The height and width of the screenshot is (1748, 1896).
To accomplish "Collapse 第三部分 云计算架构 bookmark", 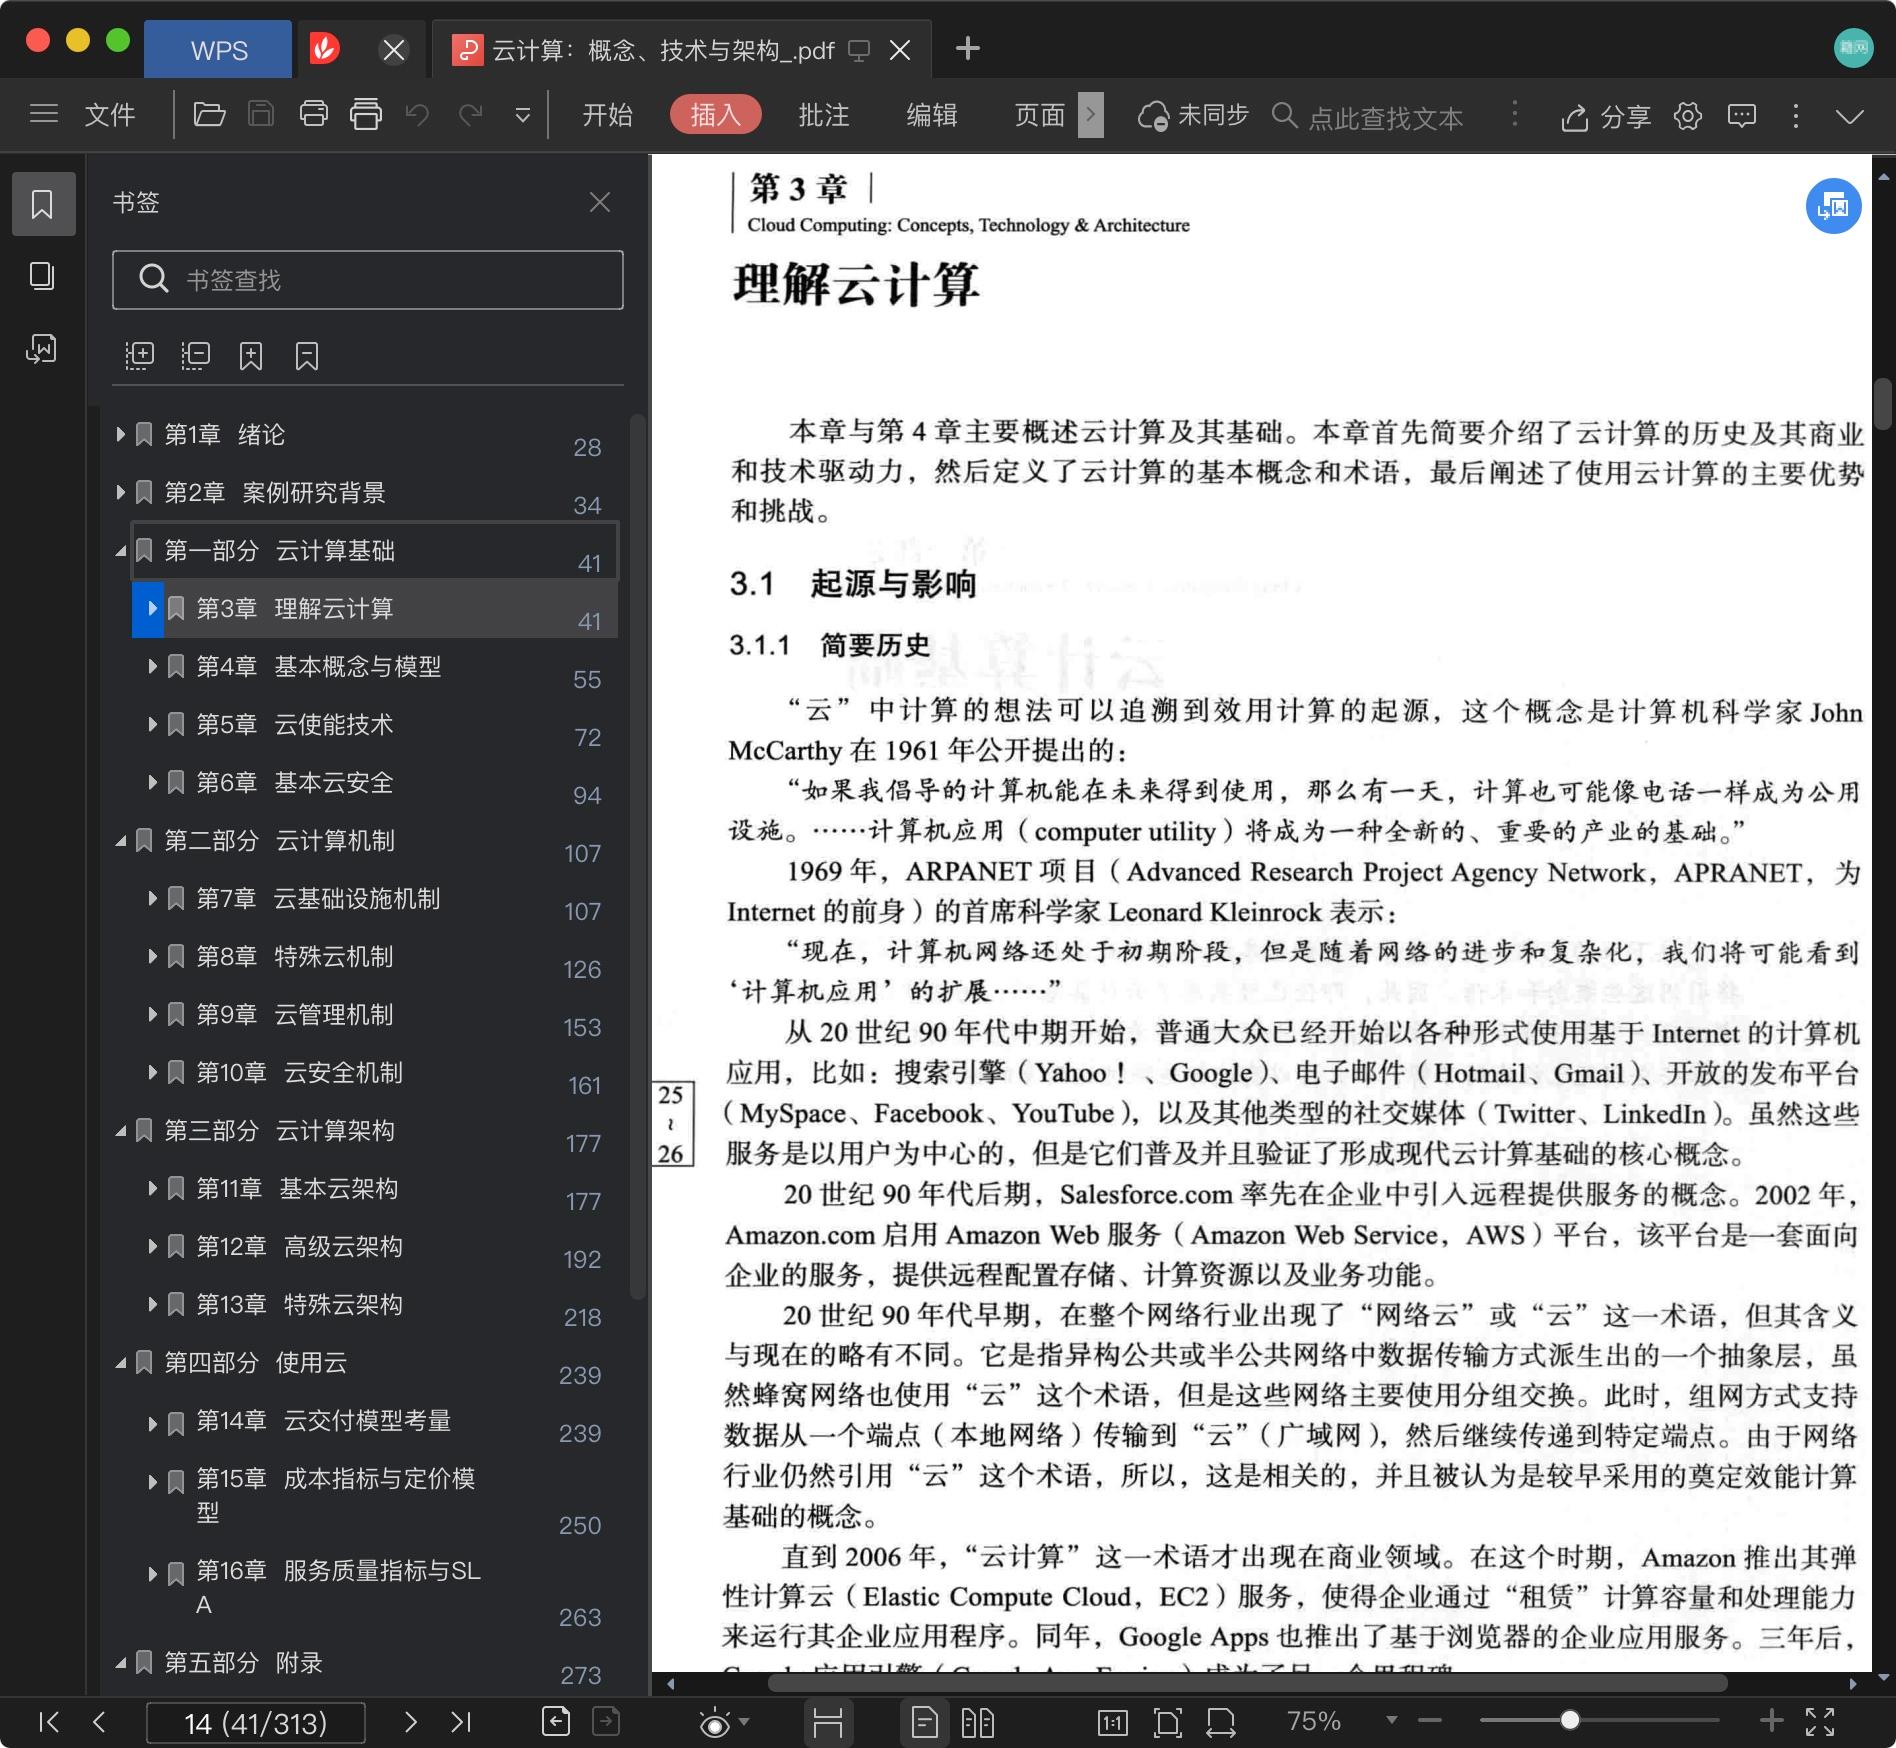I will click(121, 1130).
